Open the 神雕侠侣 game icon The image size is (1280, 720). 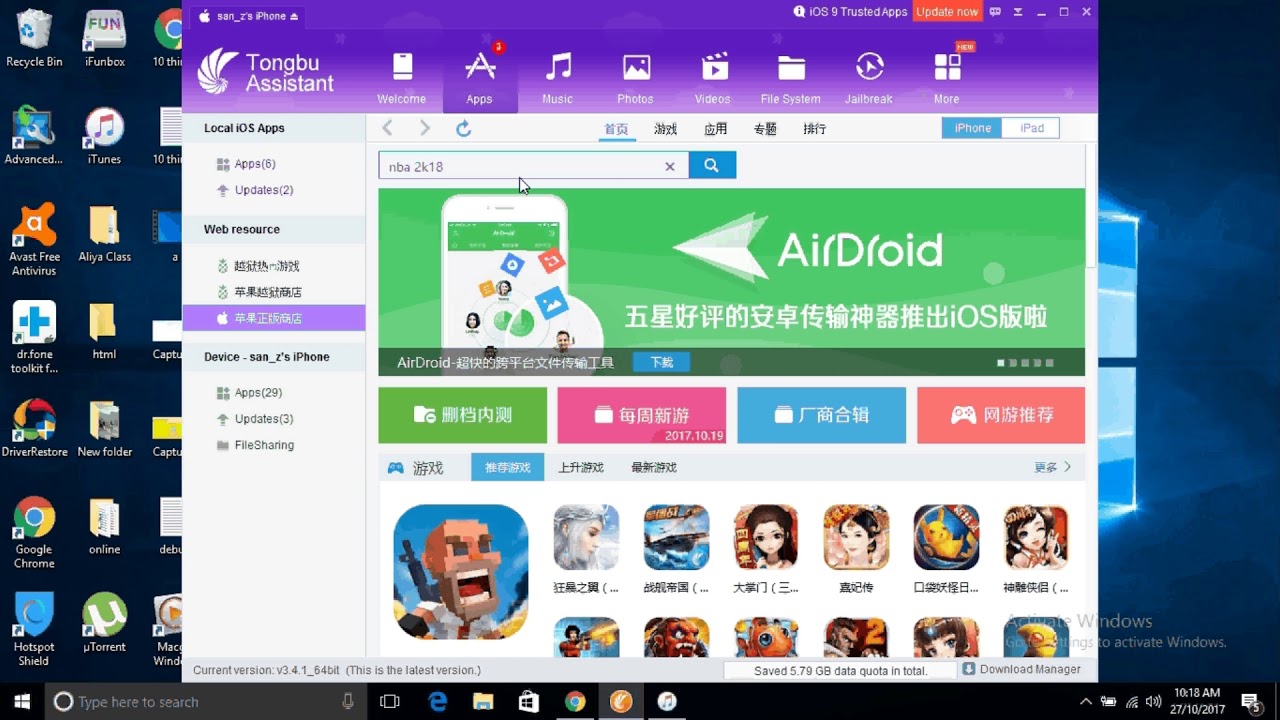click(x=1036, y=537)
